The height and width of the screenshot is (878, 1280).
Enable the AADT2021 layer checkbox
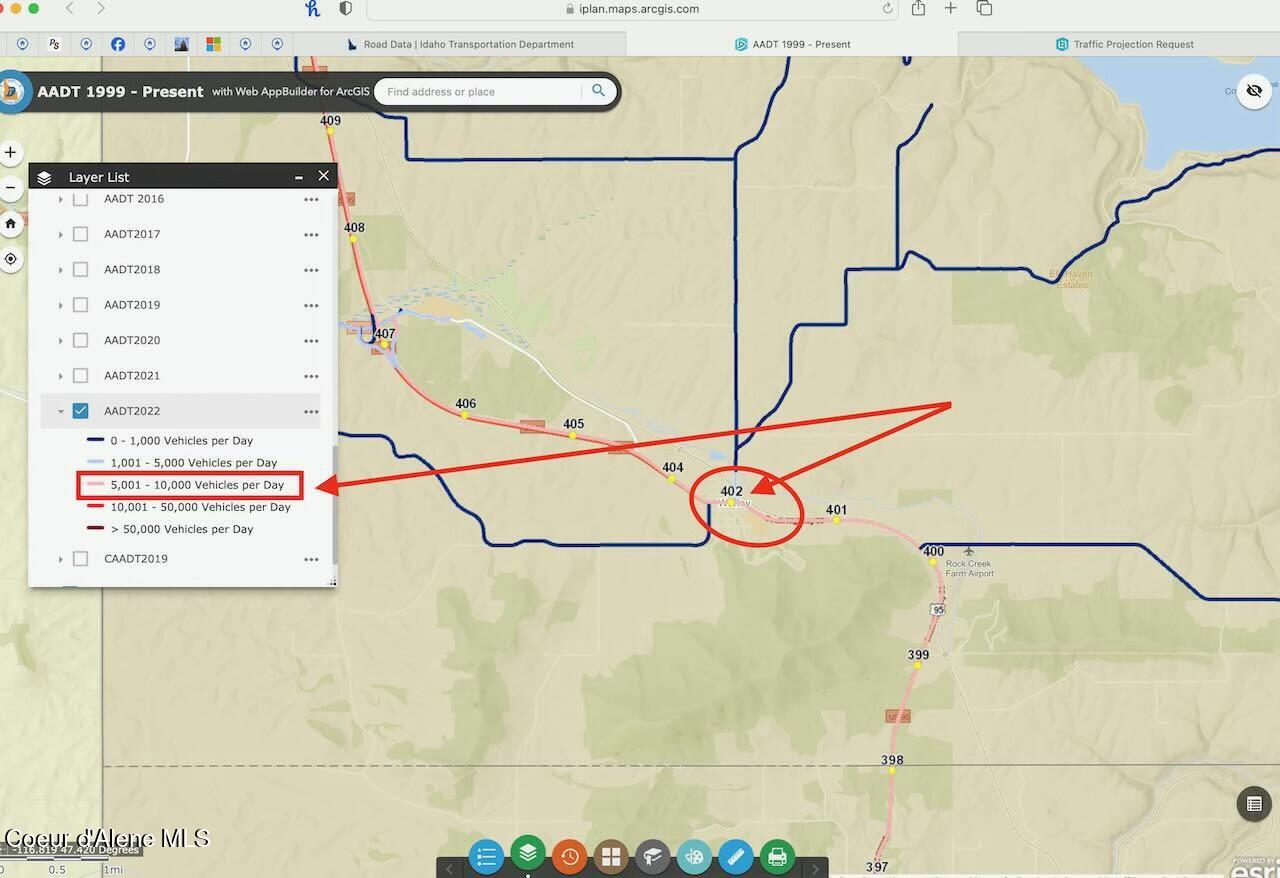click(81, 376)
